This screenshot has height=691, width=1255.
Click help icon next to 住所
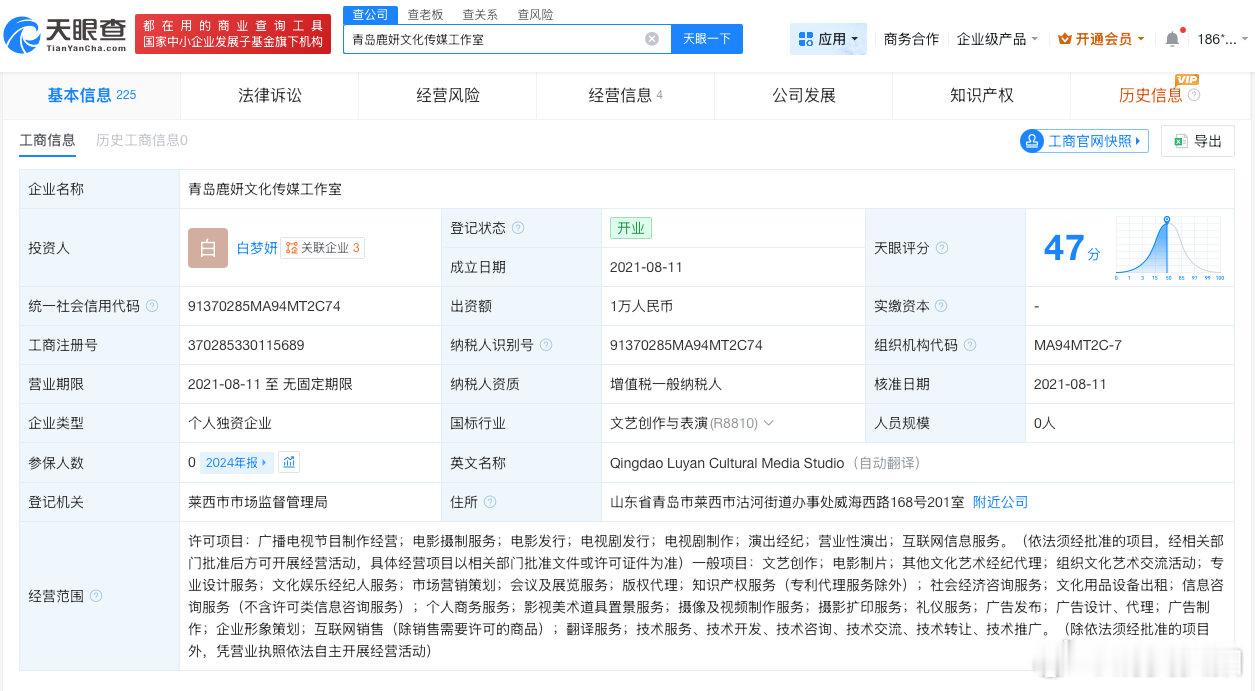tap(490, 502)
